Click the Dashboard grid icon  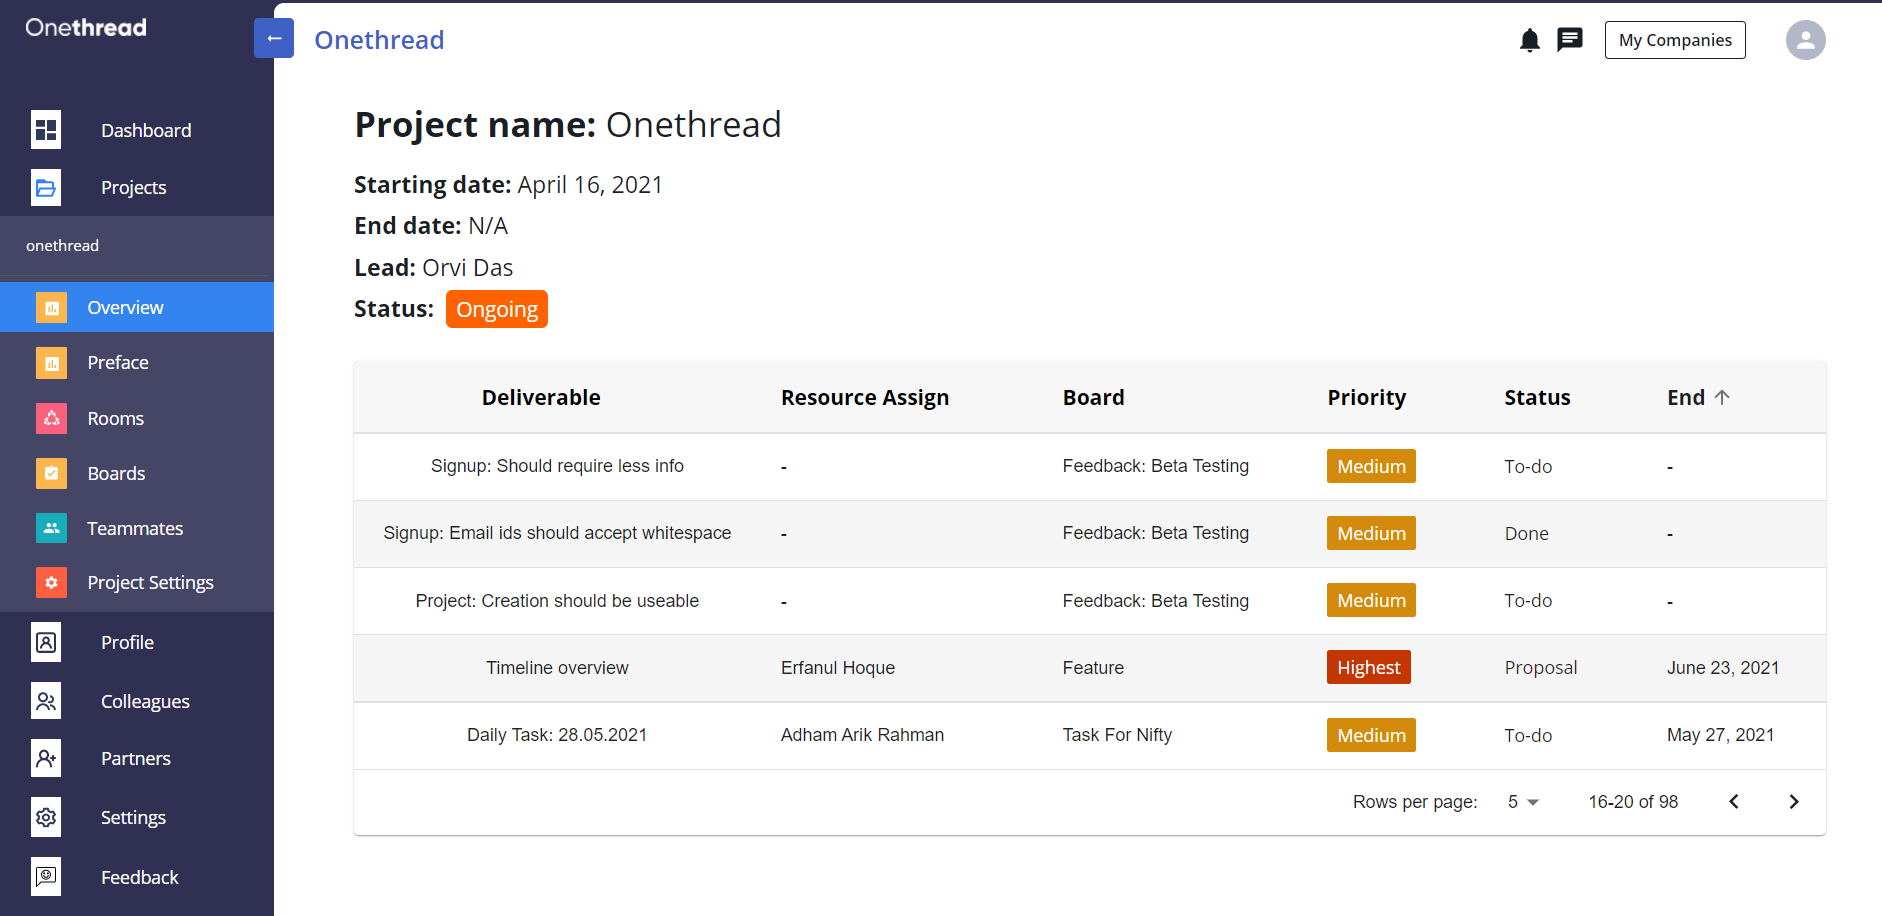tap(46, 130)
